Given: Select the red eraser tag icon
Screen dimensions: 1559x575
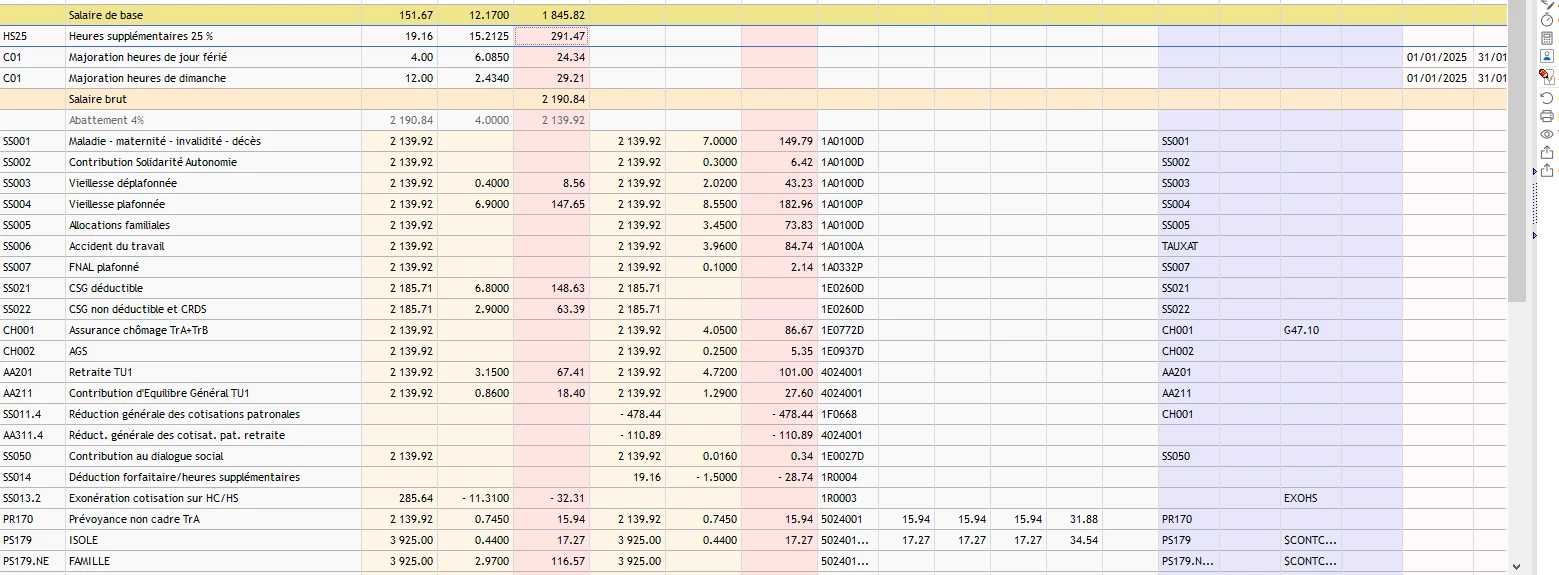Looking at the screenshot, I should [1547, 76].
